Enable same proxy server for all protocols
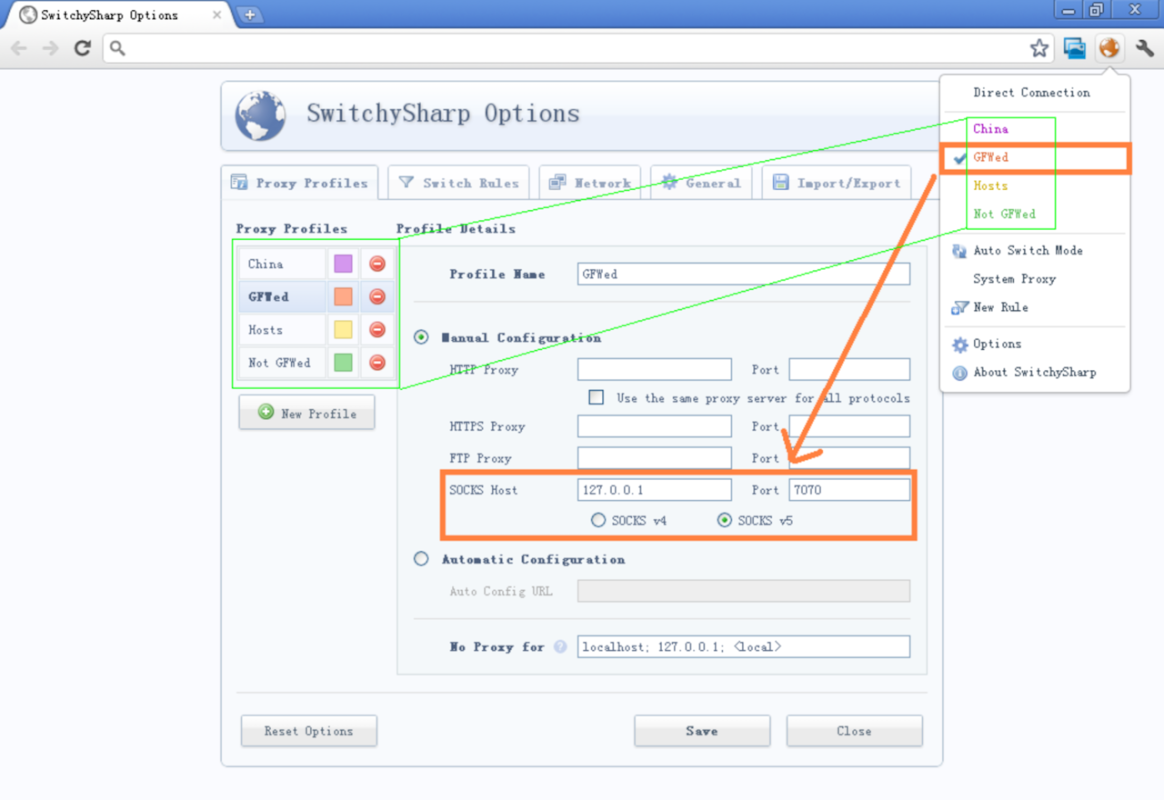This screenshot has width=1164, height=800. click(x=596, y=397)
